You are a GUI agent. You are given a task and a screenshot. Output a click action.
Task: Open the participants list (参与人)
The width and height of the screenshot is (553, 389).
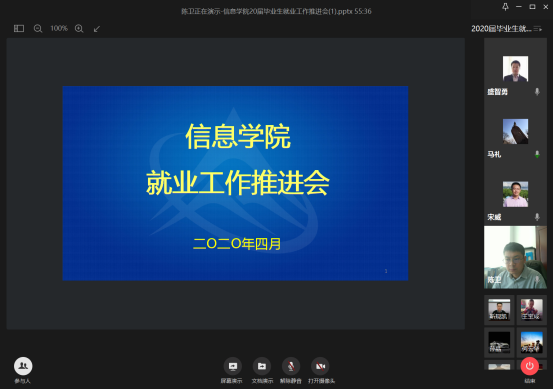point(23,366)
